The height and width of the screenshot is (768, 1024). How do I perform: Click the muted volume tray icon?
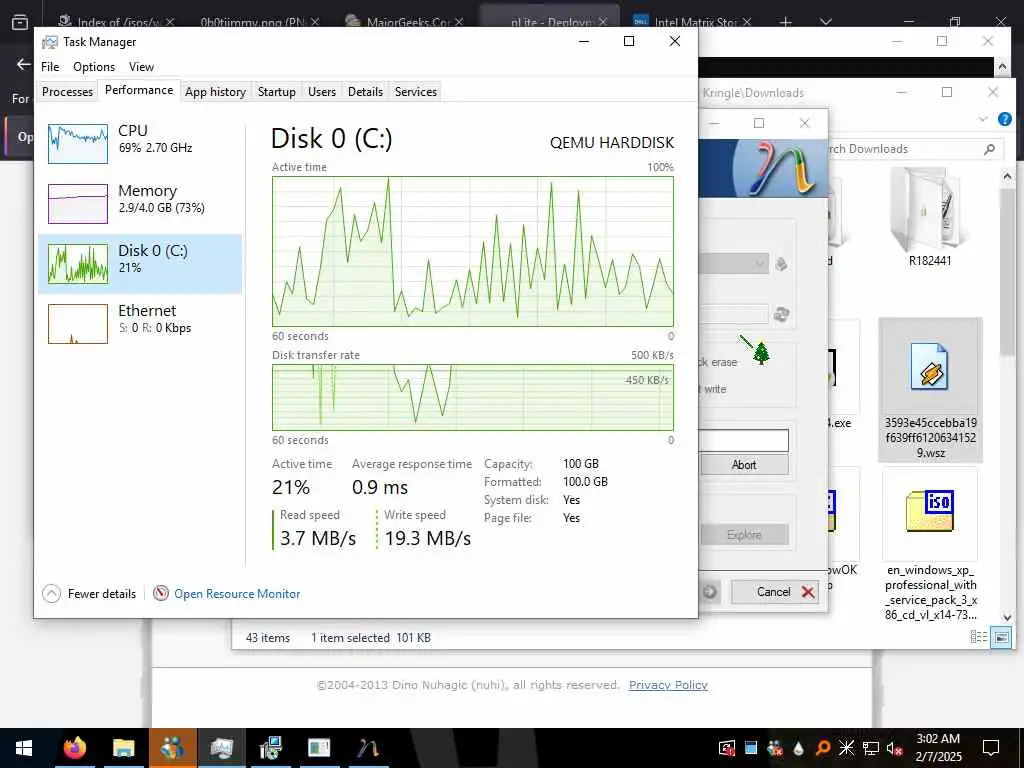coord(895,748)
